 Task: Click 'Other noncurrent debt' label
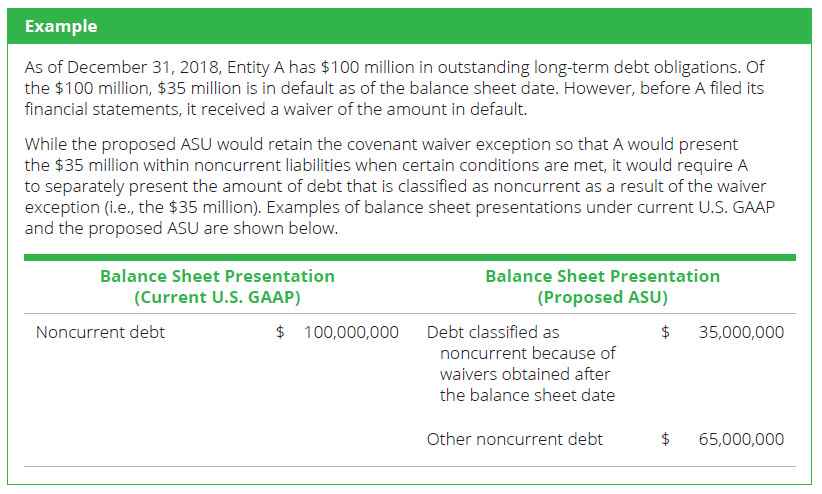(514, 439)
